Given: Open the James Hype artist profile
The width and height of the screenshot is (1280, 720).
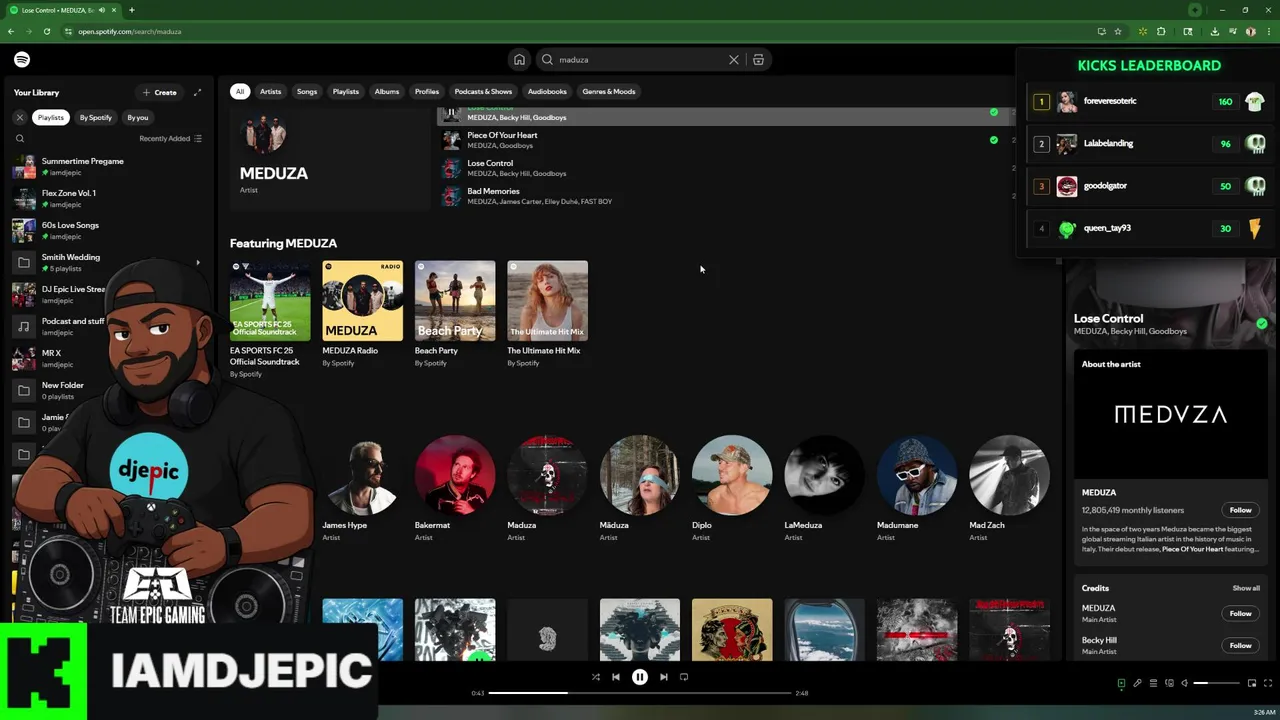Looking at the screenshot, I should click(x=362, y=488).
